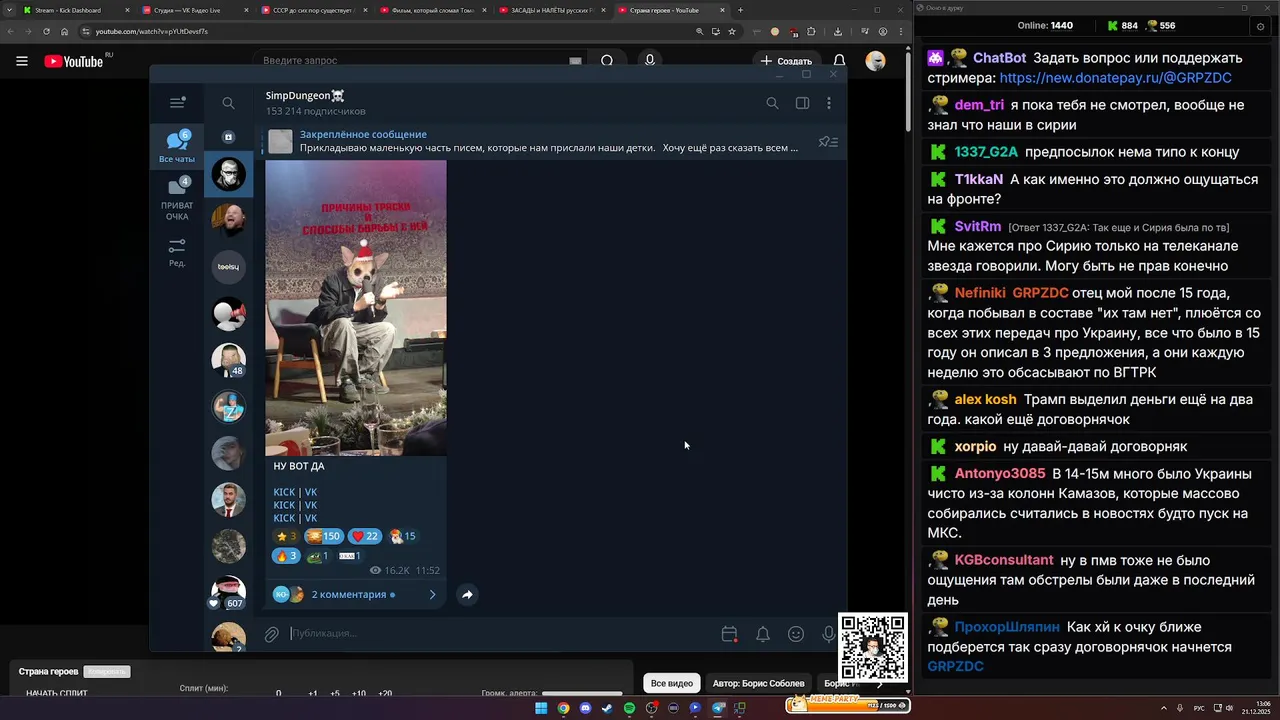Toggle the frog reaction with 1
The width and height of the screenshot is (1280, 720).
[x=317, y=556]
